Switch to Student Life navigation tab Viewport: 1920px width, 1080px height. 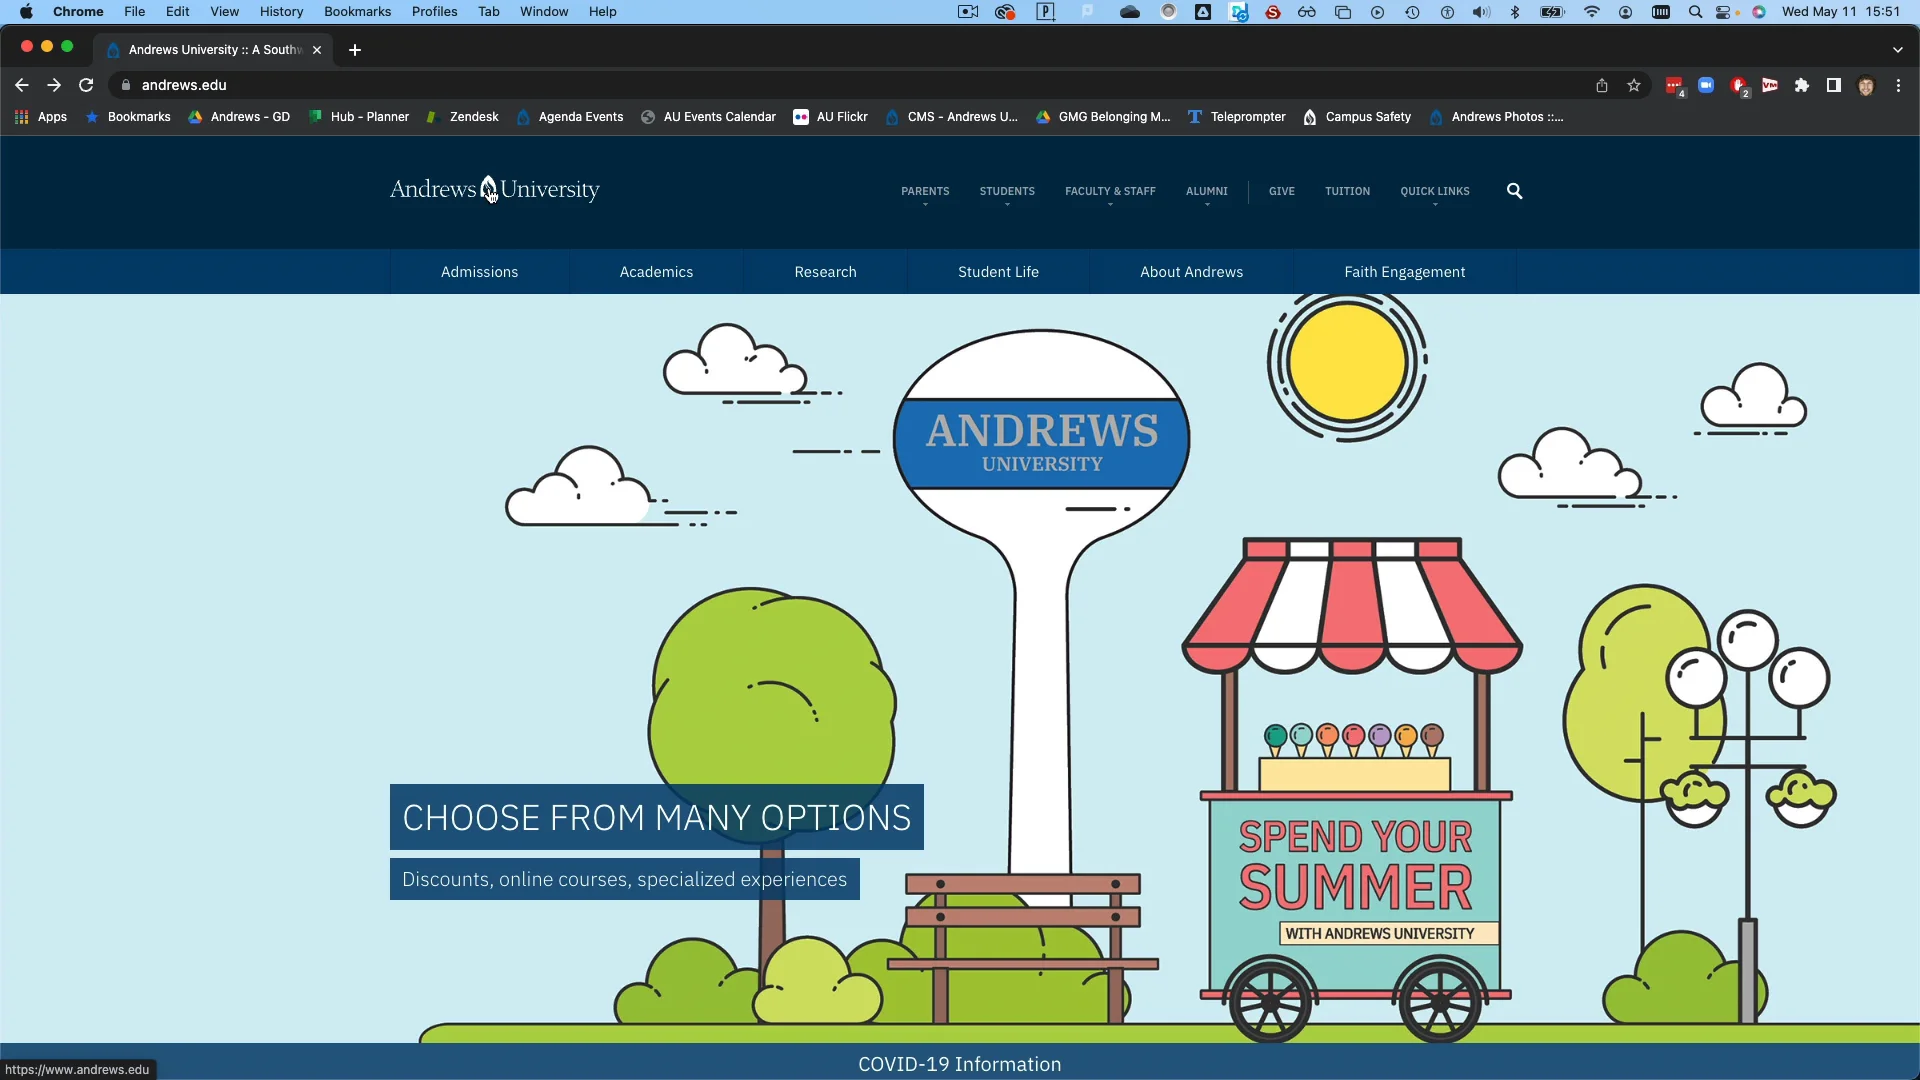click(x=998, y=271)
